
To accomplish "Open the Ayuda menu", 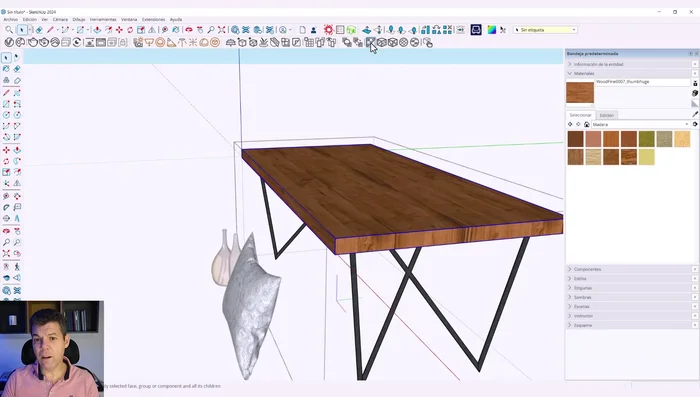I will (x=176, y=20).
